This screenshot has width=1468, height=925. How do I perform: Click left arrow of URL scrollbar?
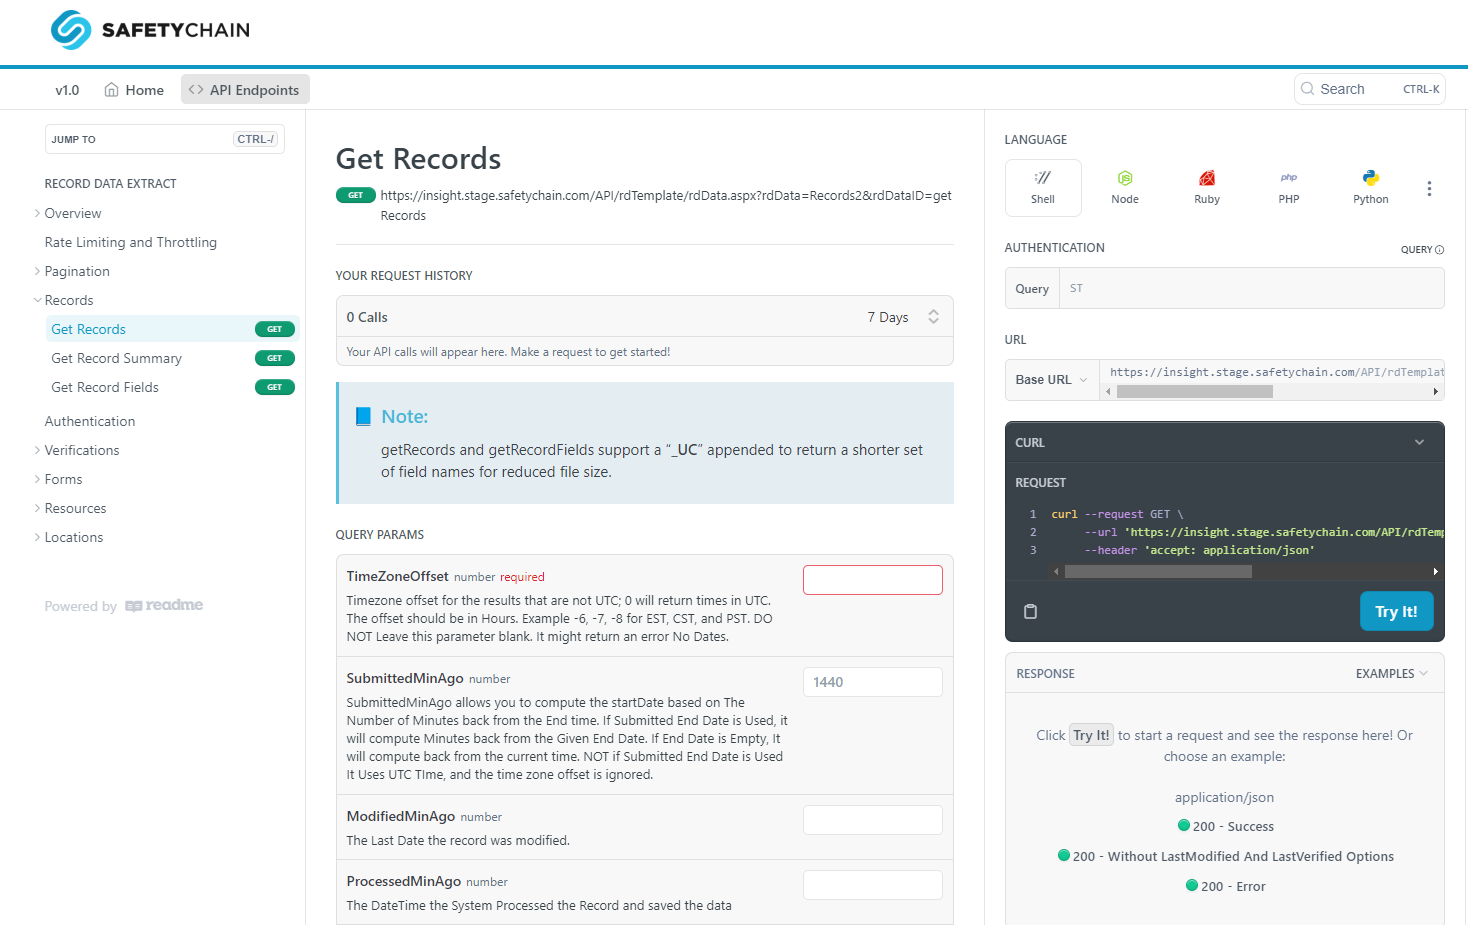click(1108, 392)
